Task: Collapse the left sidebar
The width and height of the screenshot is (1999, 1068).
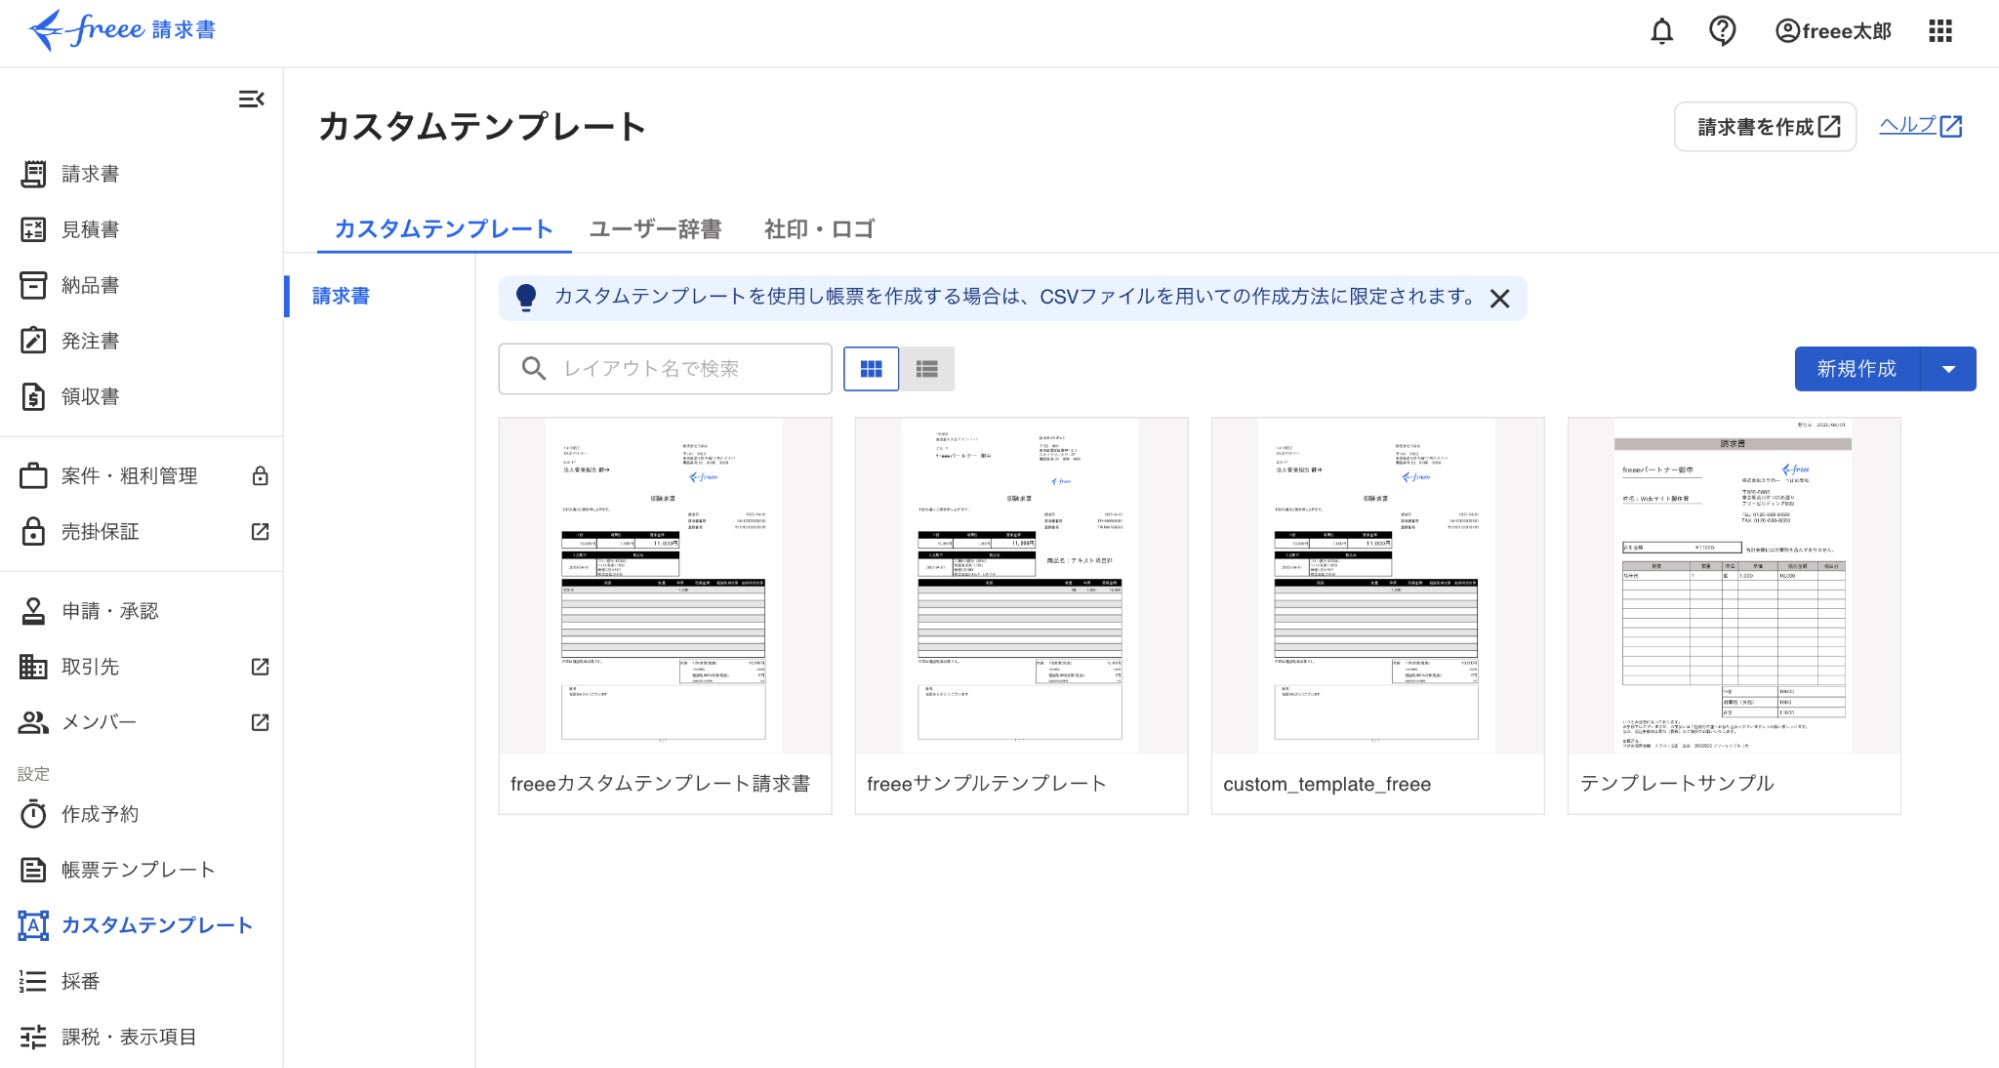Action: tap(253, 100)
